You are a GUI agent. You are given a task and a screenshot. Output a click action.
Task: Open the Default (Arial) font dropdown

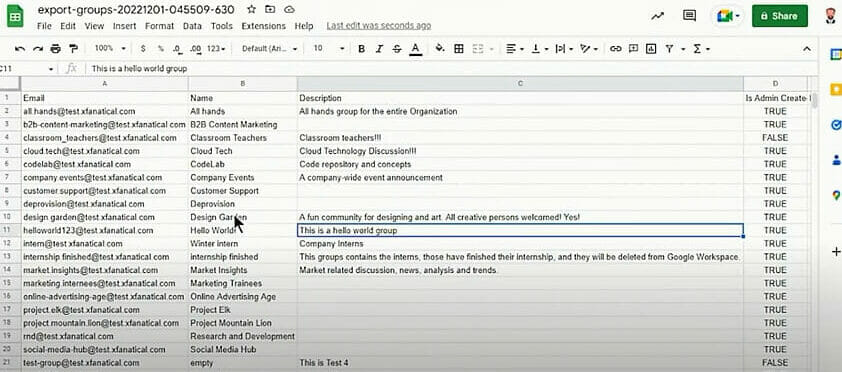pyautogui.click(x=270, y=49)
